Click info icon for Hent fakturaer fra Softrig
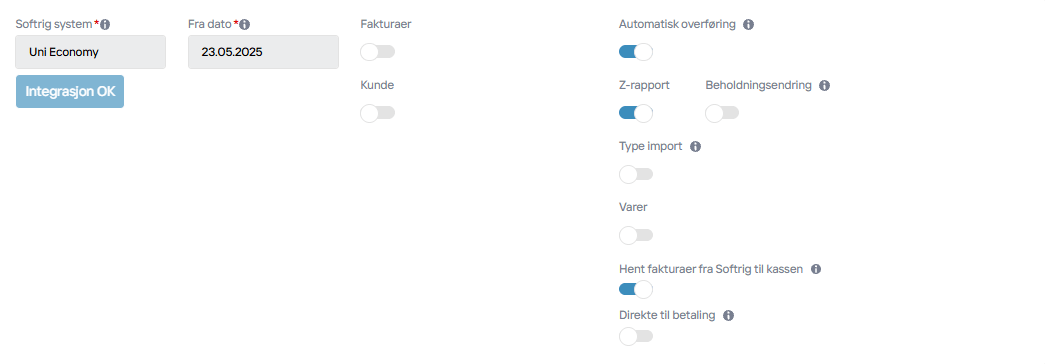Screen dimensions: 1045x364 [816, 269]
